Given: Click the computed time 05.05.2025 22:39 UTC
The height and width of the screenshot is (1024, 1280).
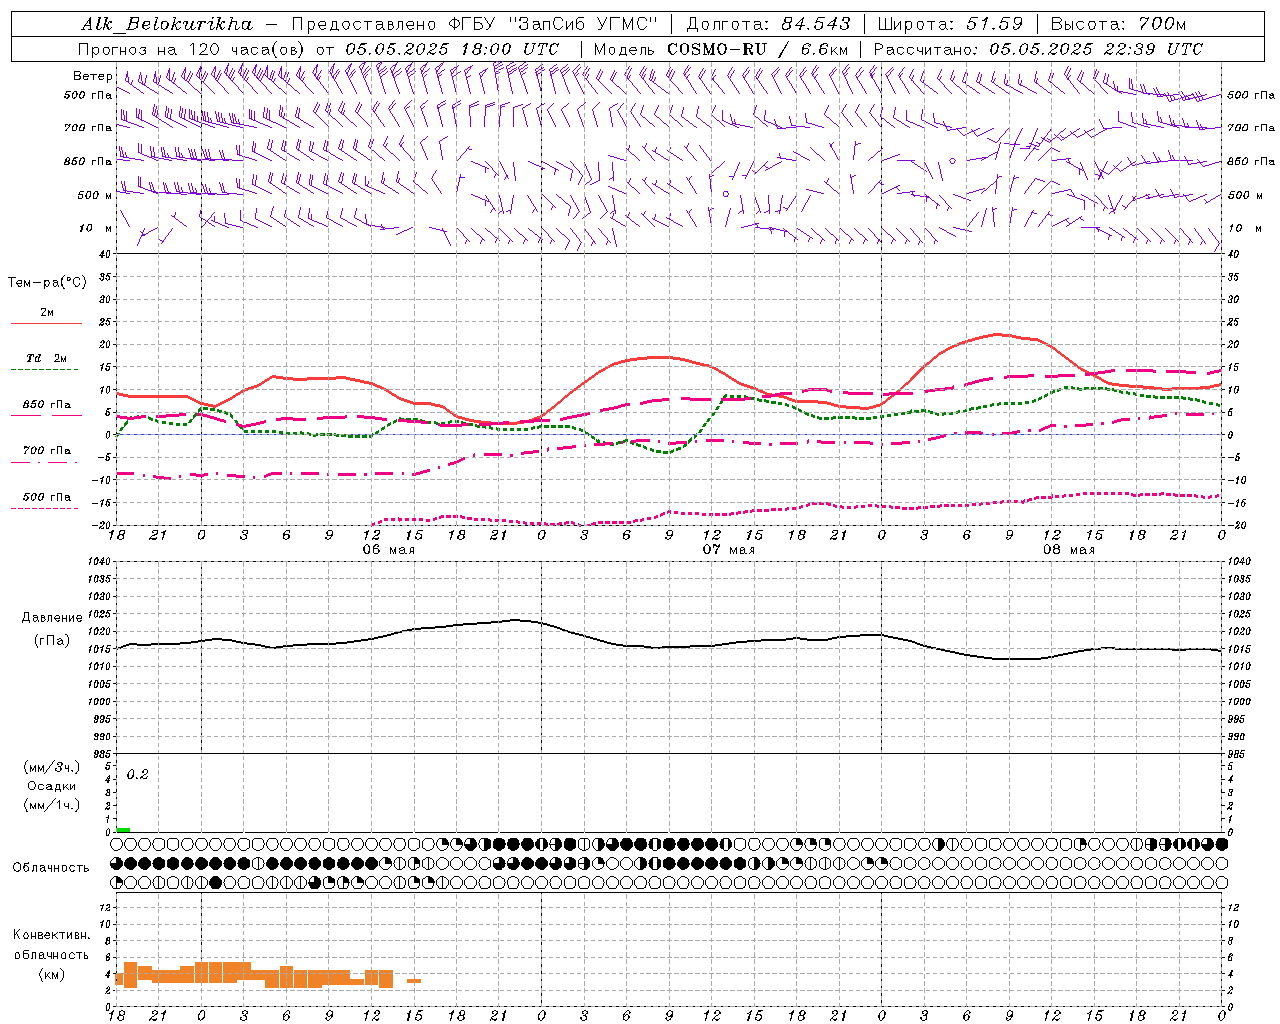Looking at the screenshot, I should (1096, 49).
